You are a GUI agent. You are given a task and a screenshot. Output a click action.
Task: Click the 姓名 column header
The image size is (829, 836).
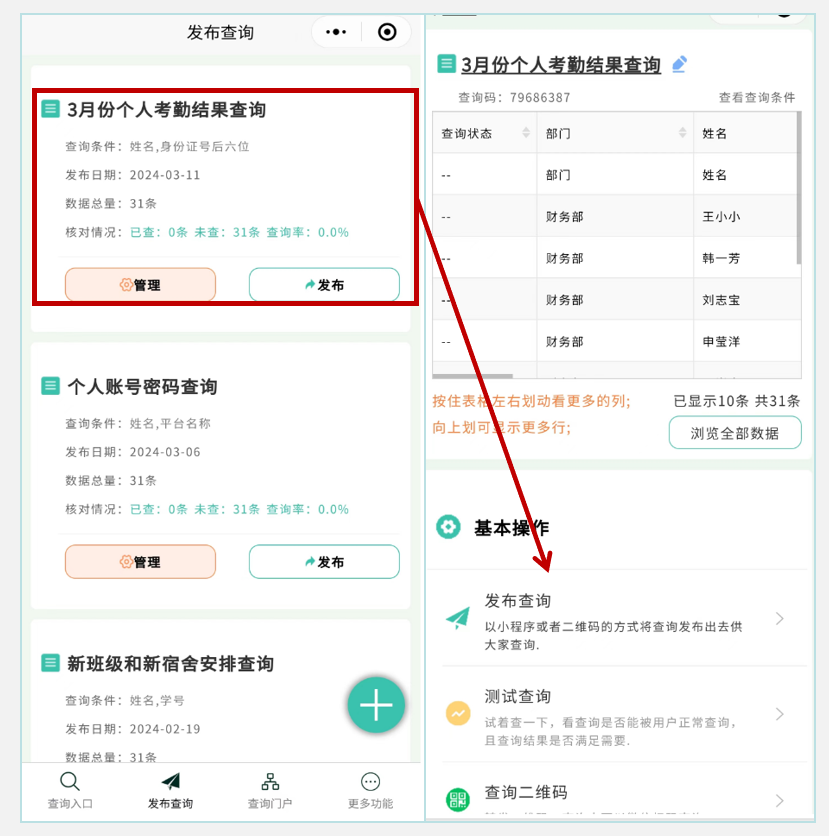click(x=747, y=133)
